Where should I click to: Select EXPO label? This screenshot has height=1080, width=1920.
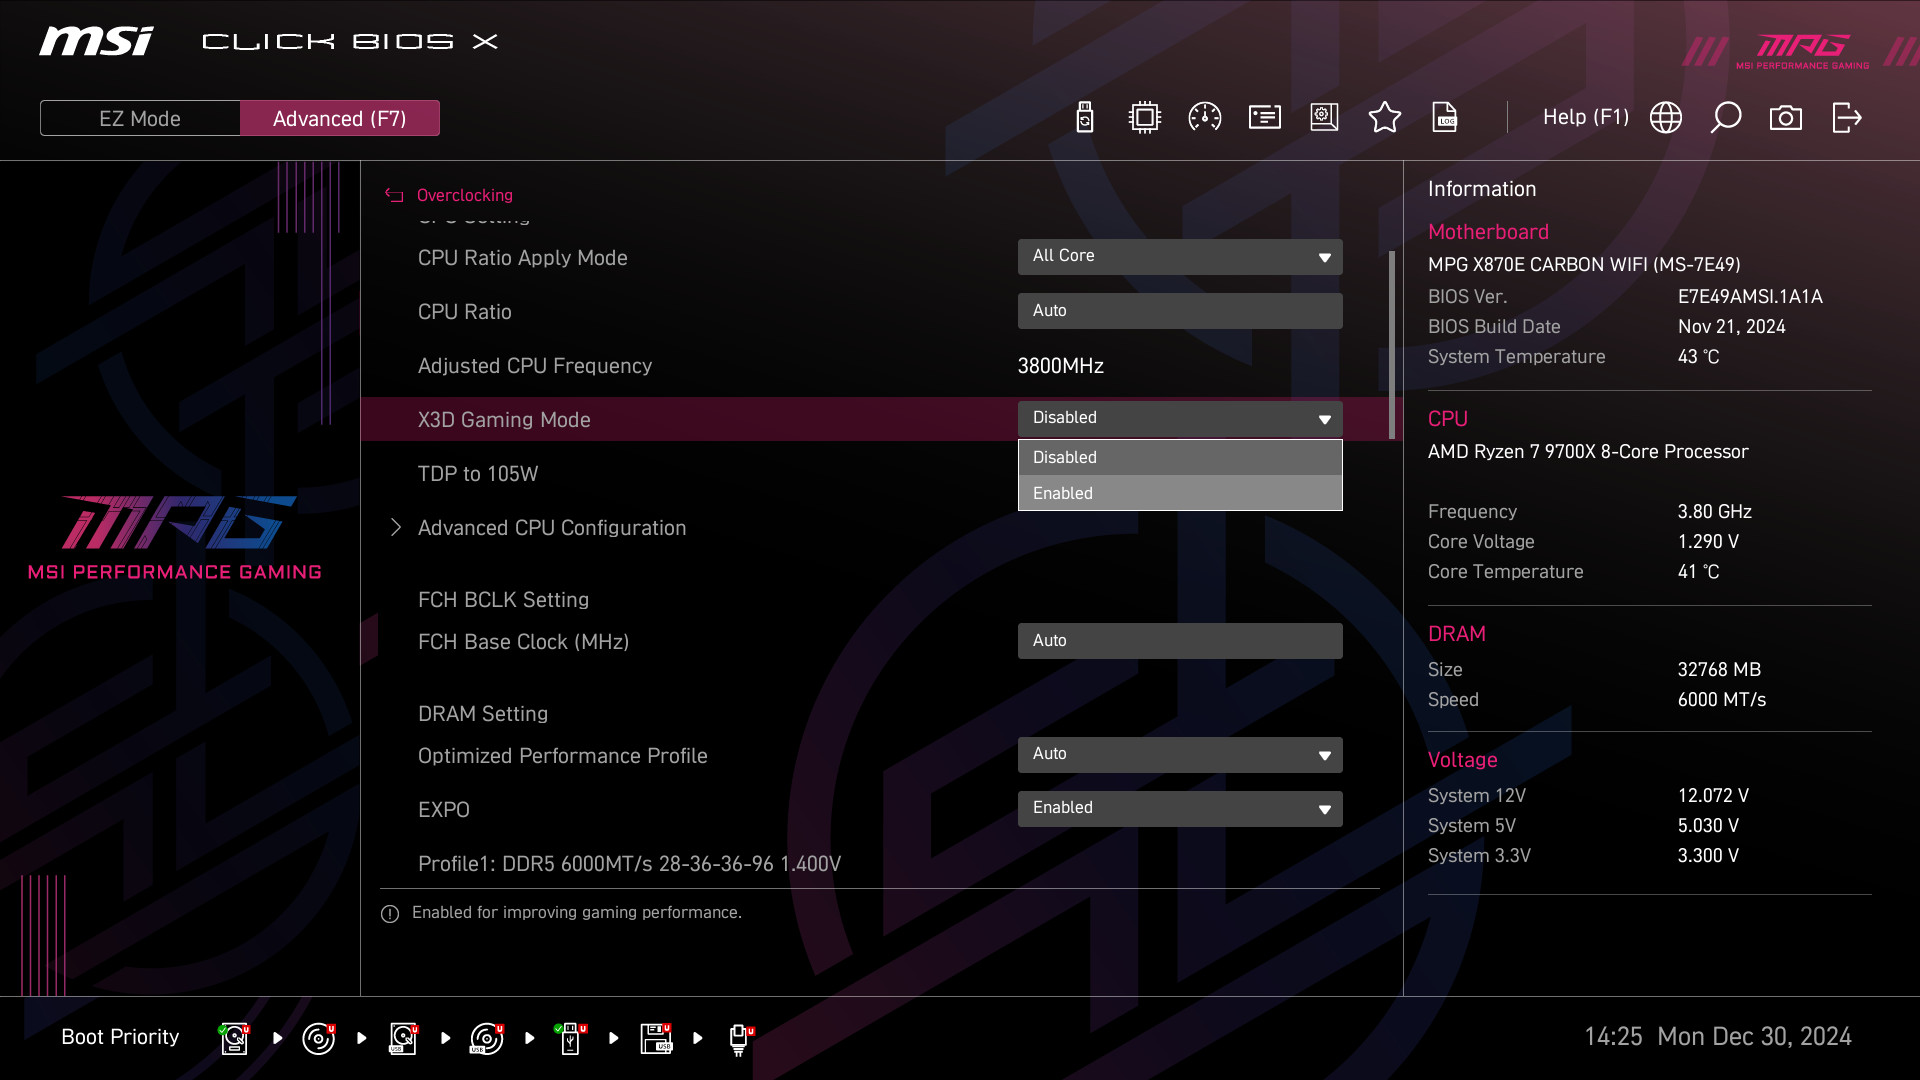[444, 810]
